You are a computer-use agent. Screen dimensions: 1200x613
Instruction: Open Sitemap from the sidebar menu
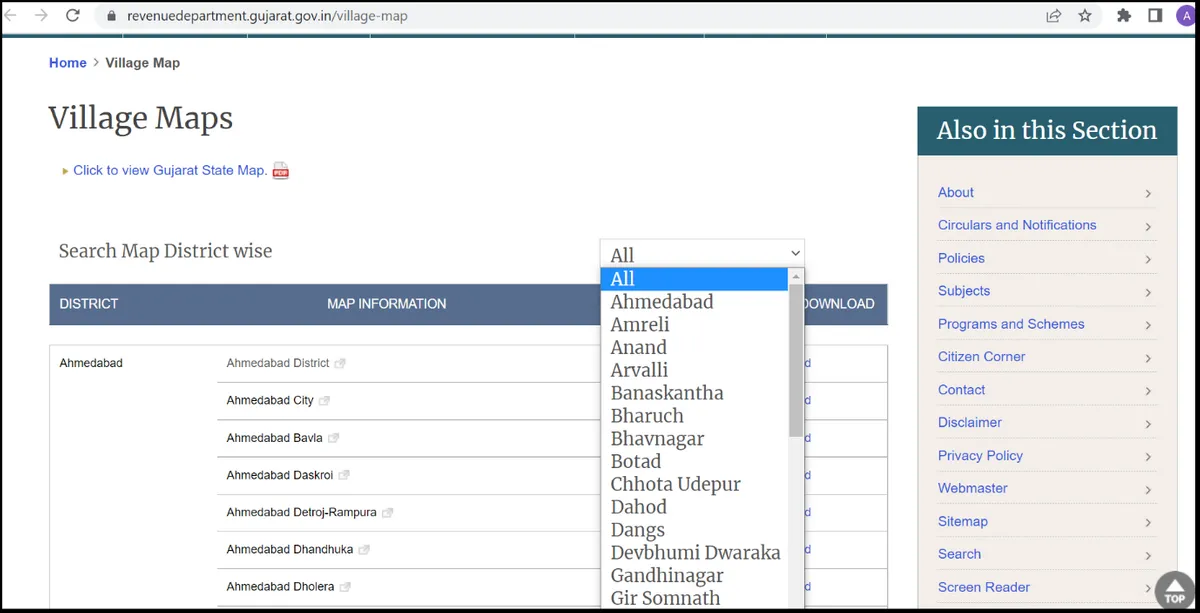(962, 521)
